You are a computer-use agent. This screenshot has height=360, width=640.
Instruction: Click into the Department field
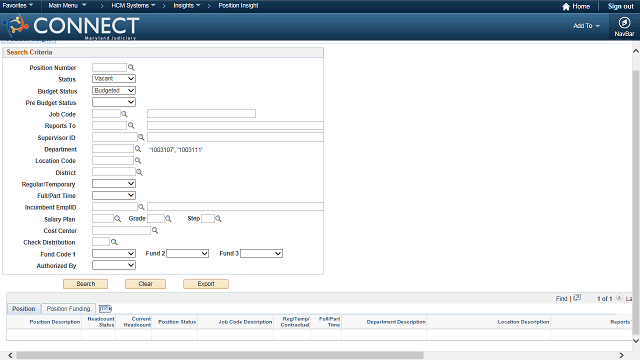[113, 149]
